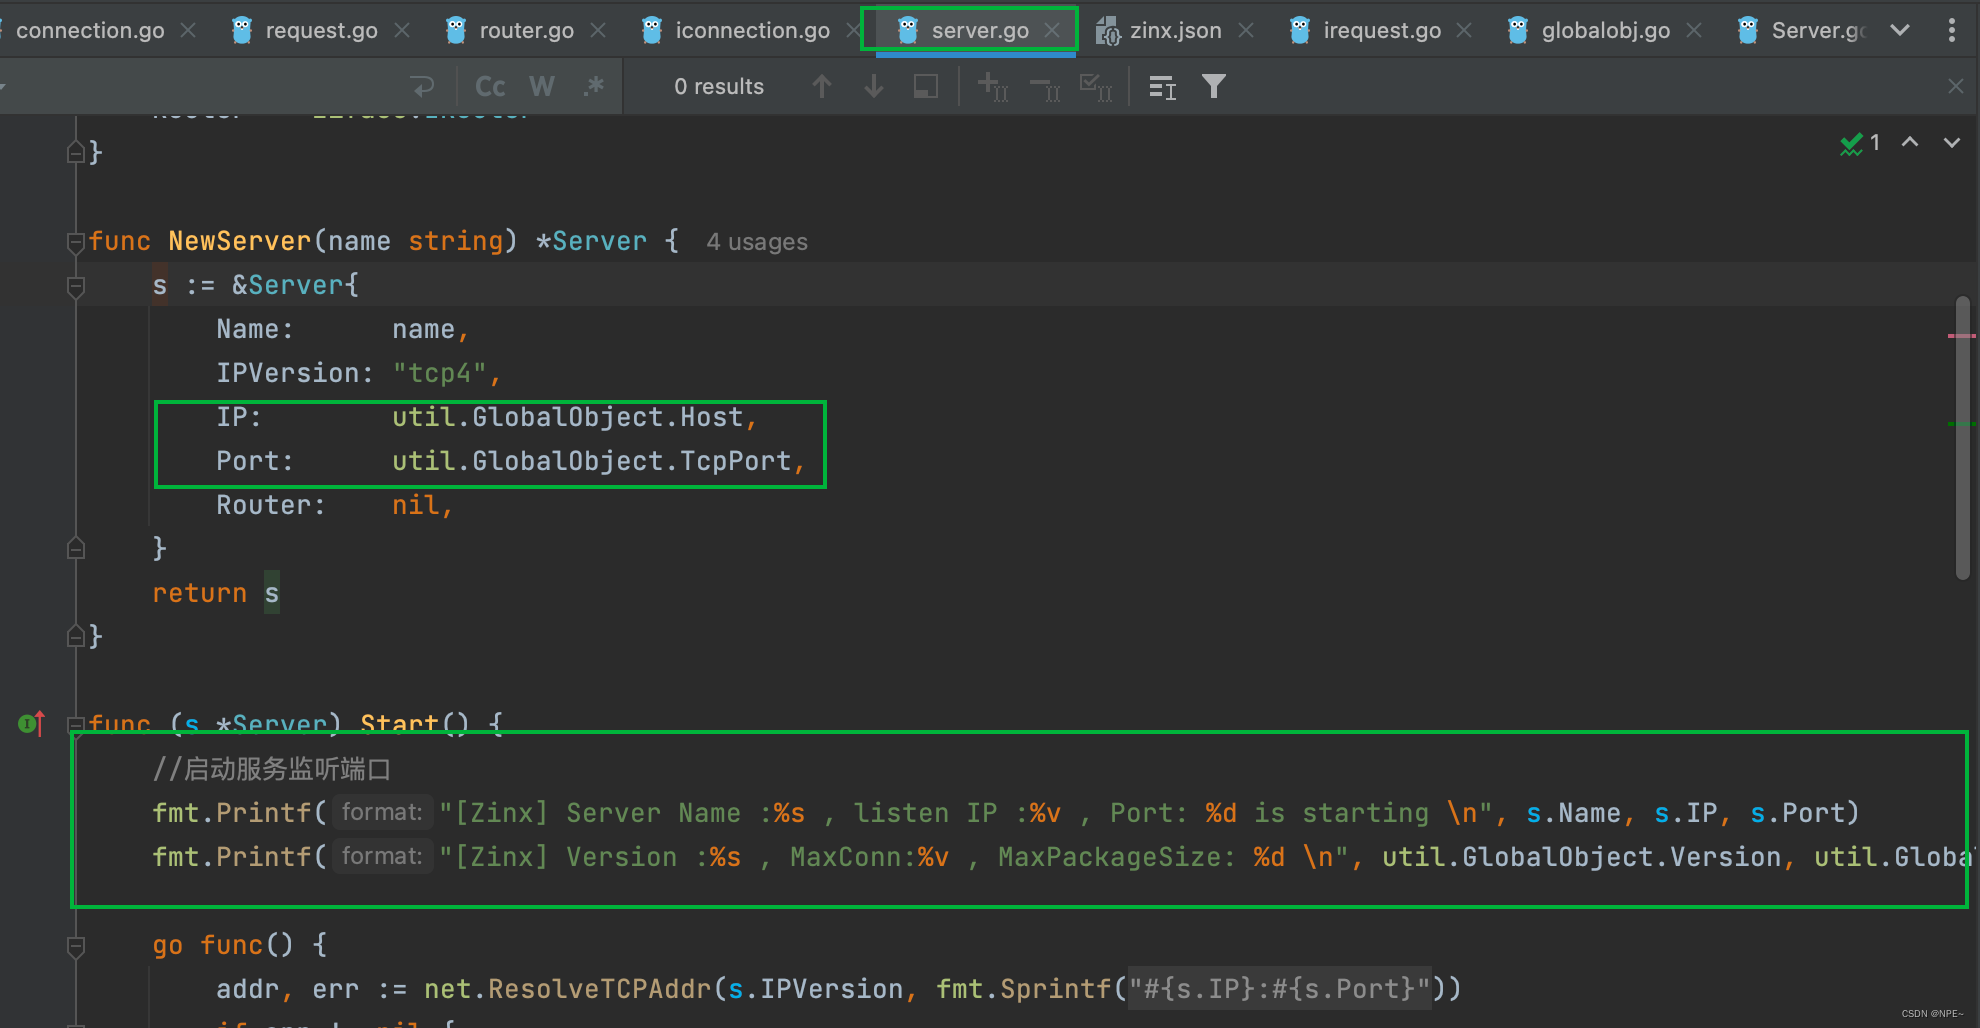The image size is (1980, 1028).
Task: Switch to the router.go tab
Action: tap(526, 30)
